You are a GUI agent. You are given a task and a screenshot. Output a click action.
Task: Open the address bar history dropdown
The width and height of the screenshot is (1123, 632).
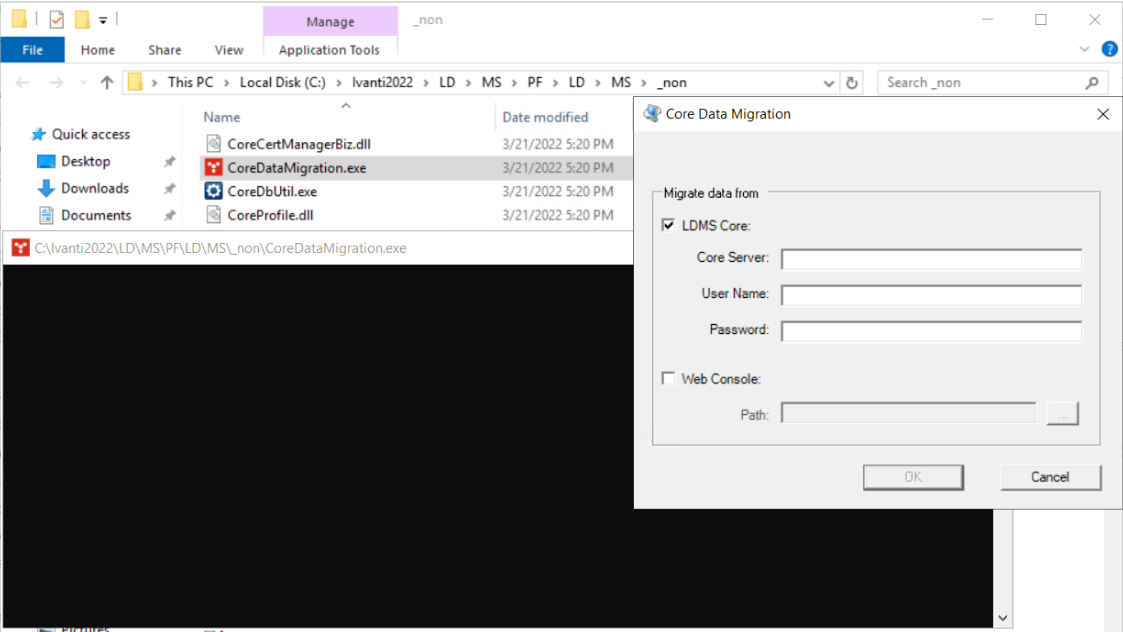coord(828,82)
